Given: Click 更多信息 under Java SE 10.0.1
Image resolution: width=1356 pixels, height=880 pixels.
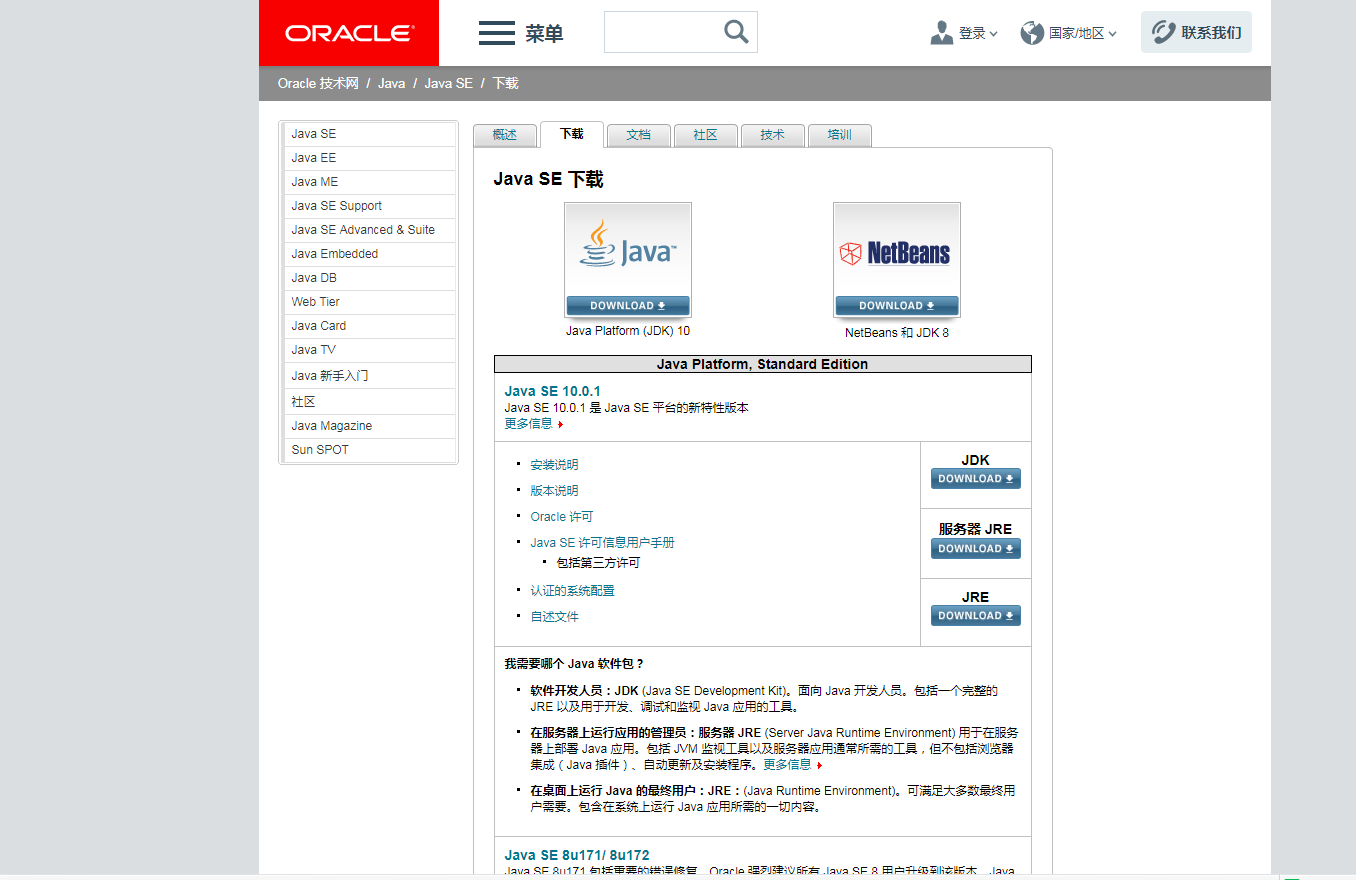Looking at the screenshot, I should (x=529, y=424).
